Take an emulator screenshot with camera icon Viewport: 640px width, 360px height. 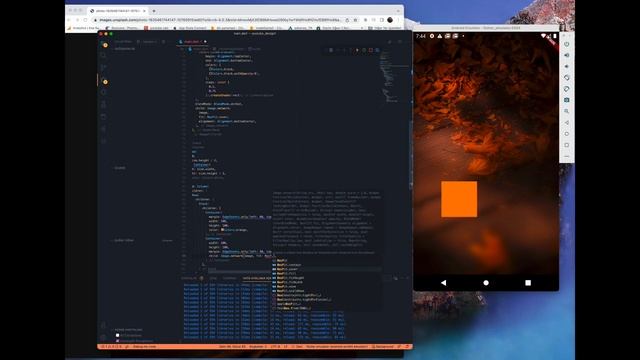(567, 100)
